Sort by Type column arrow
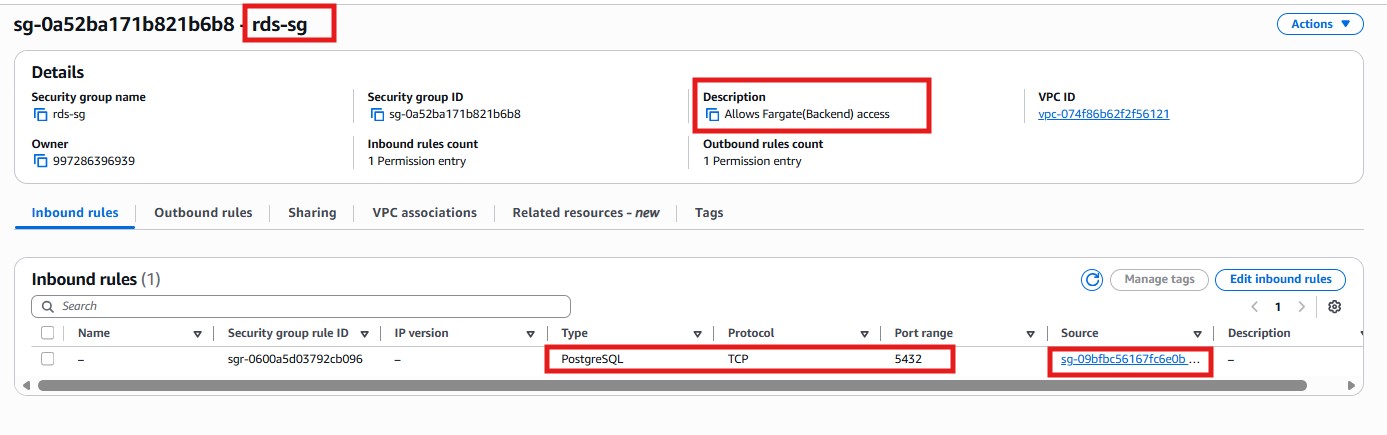Viewport: 1387px width, 435px height. click(696, 334)
